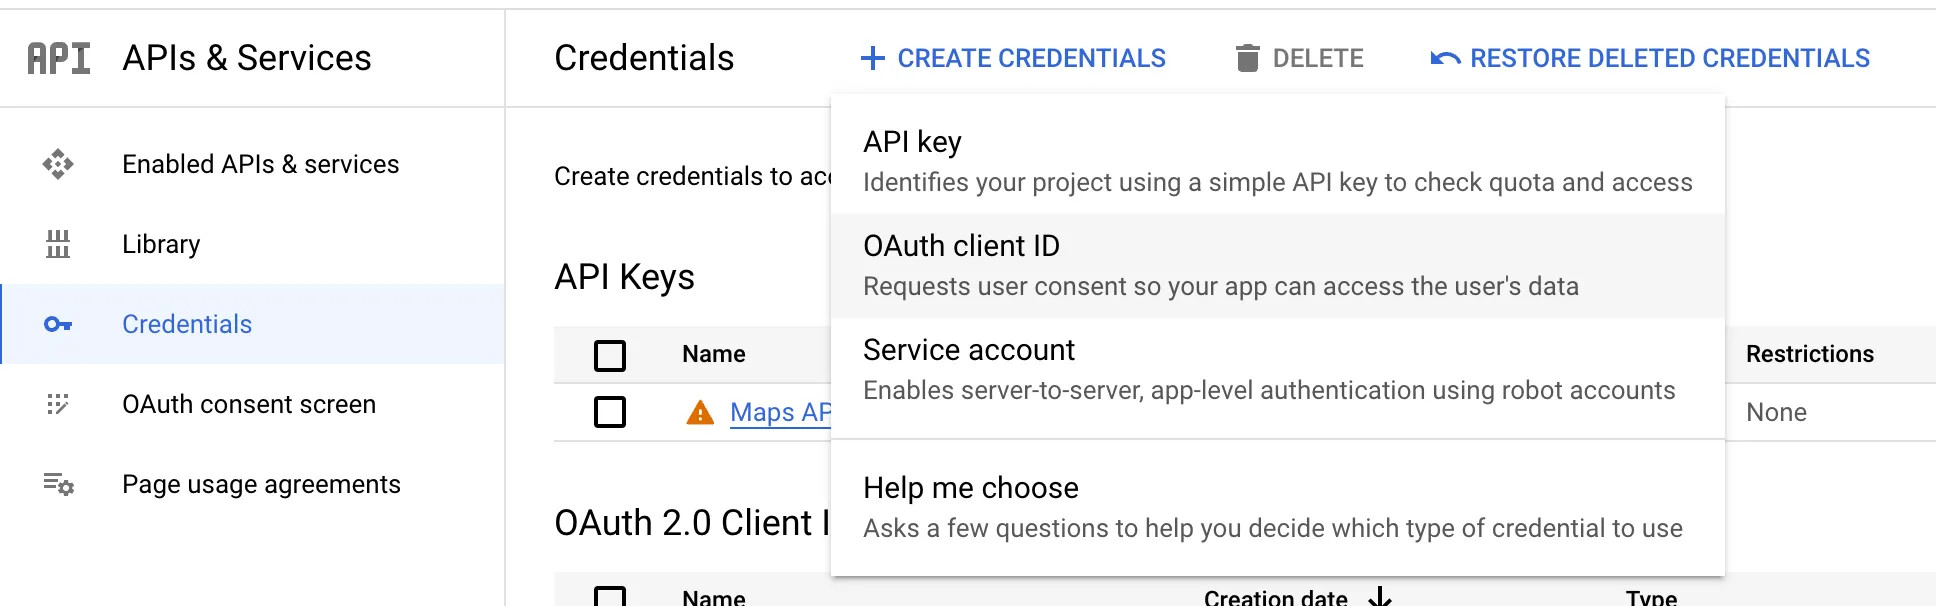Viewport: 1936px width, 606px height.
Task: Click the orange warning icon beside Maps API key
Action: tap(700, 412)
